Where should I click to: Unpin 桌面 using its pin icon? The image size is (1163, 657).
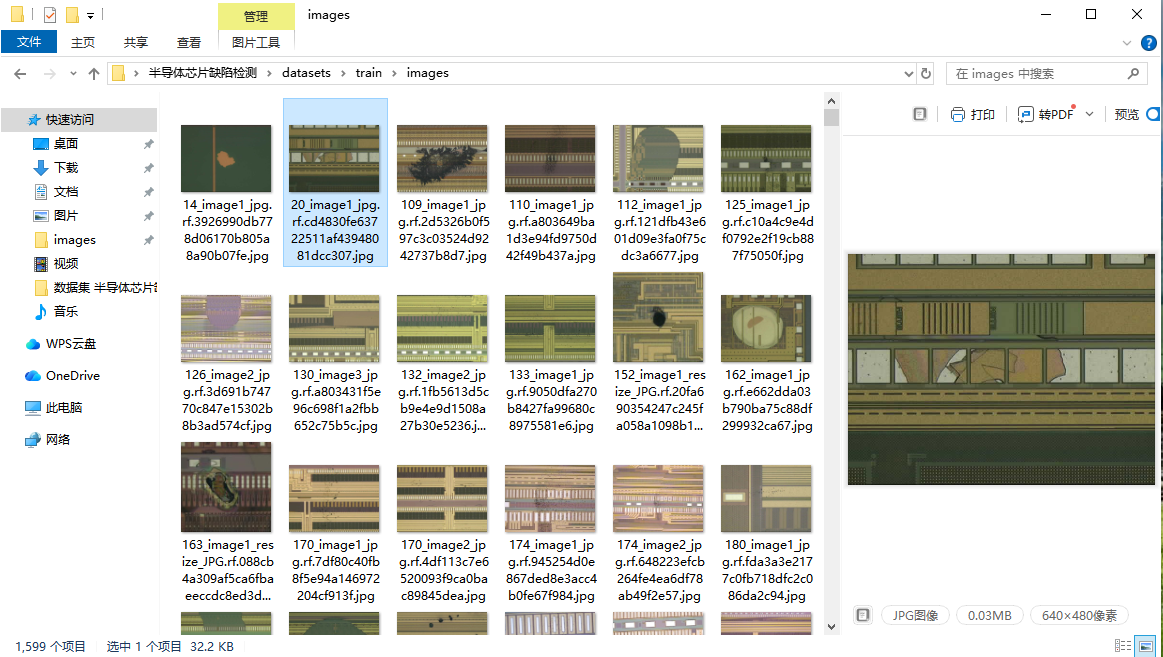click(x=148, y=144)
